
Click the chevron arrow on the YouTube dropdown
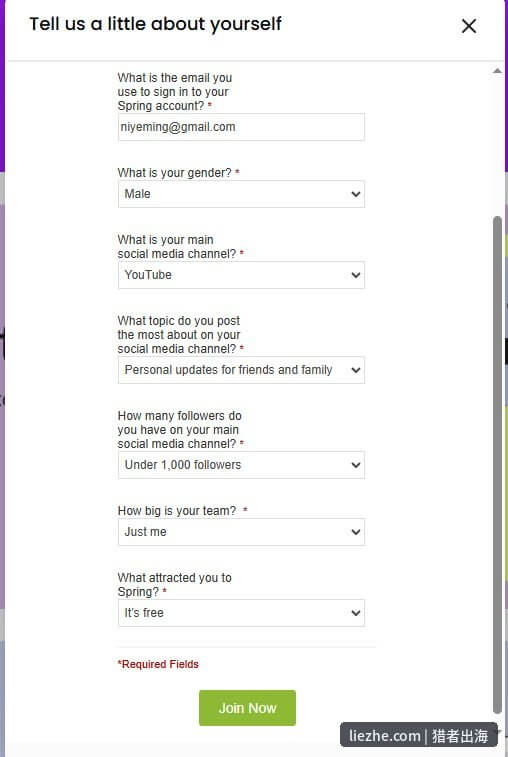(356, 275)
